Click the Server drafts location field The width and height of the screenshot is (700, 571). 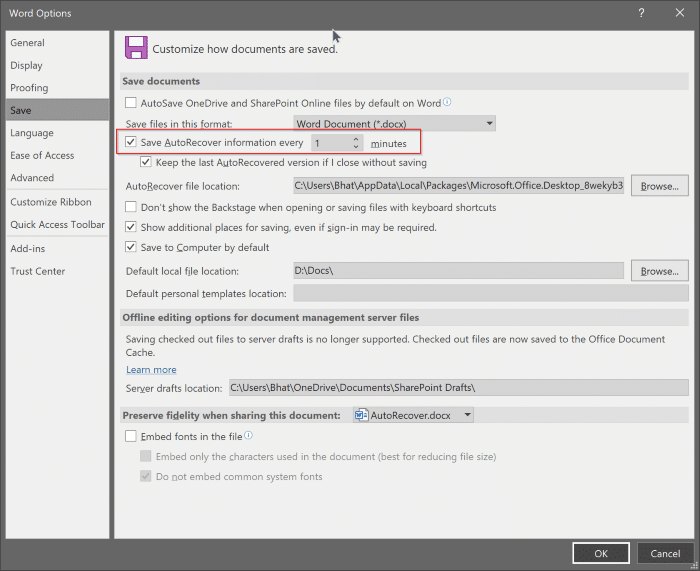[458, 388]
